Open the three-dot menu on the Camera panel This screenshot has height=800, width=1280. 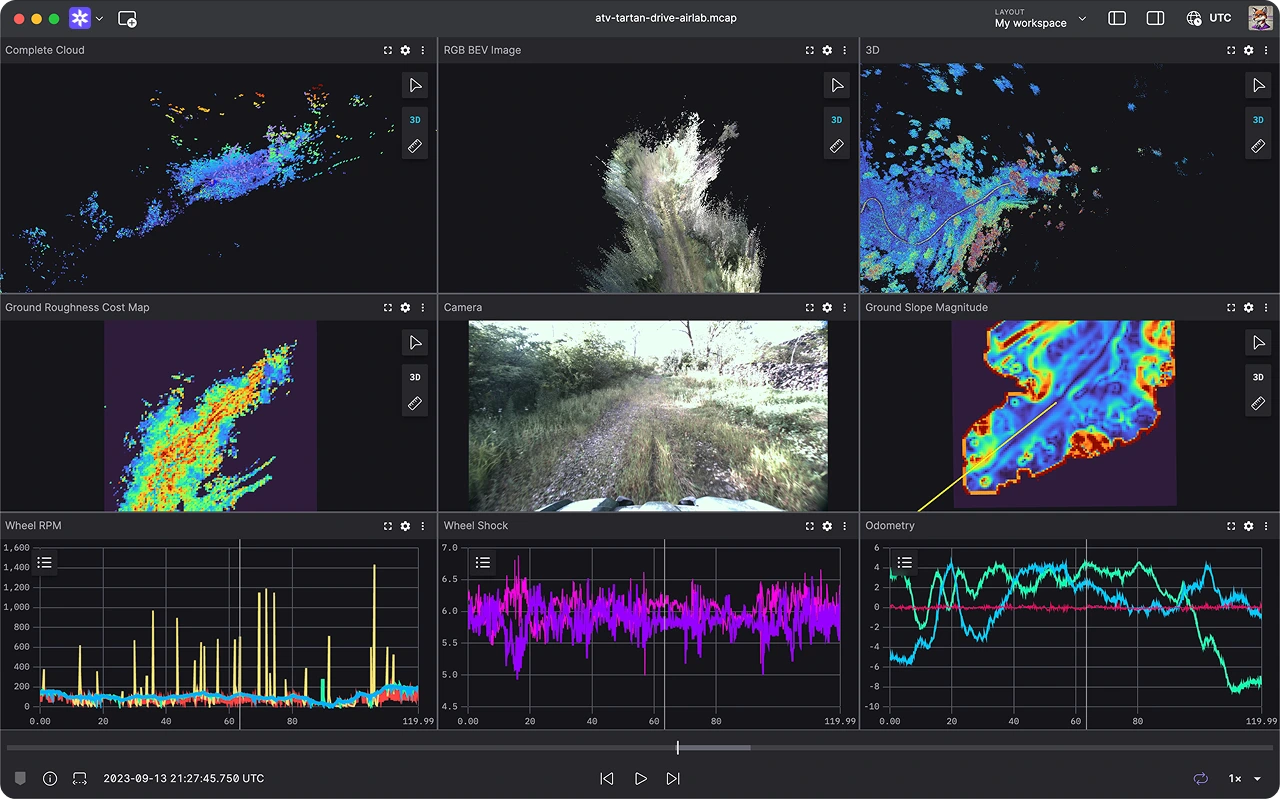coord(844,307)
